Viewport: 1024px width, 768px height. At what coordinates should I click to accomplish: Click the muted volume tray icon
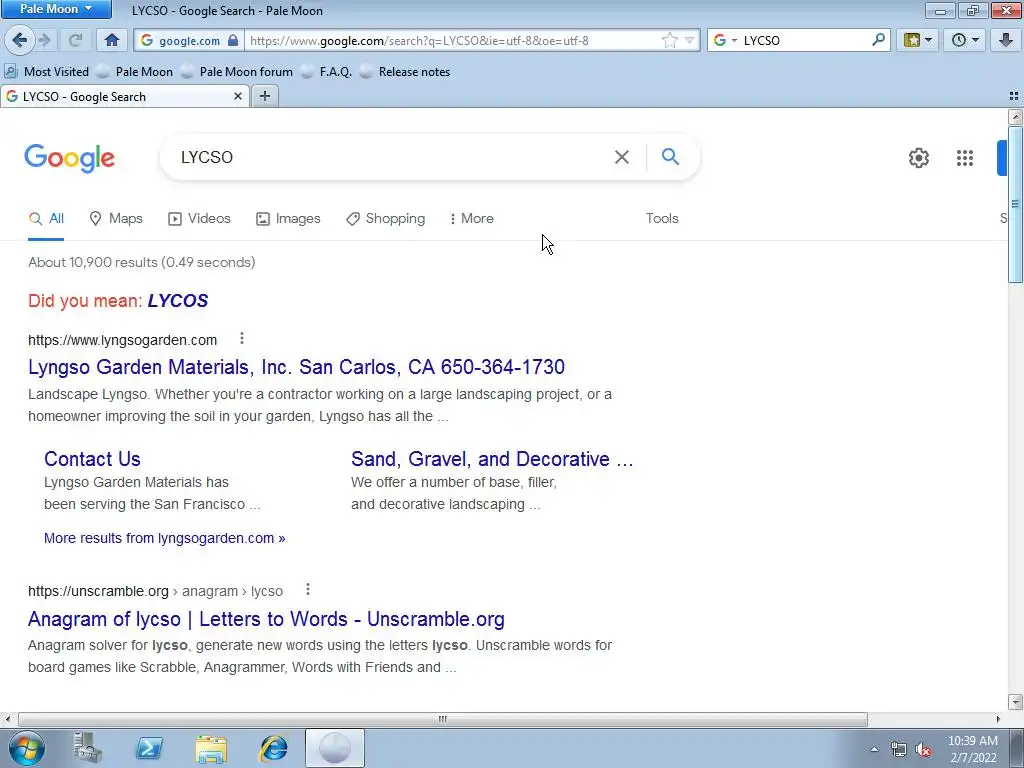pos(923,750)
